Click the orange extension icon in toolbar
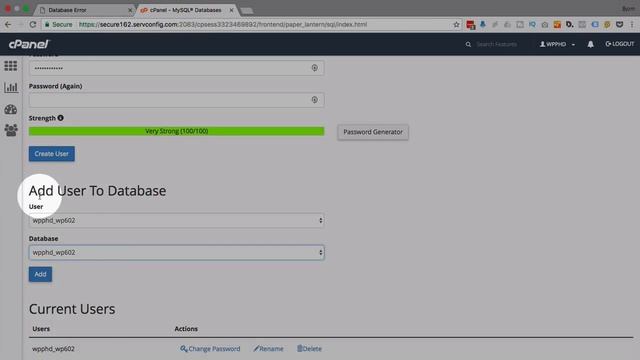 557,24
